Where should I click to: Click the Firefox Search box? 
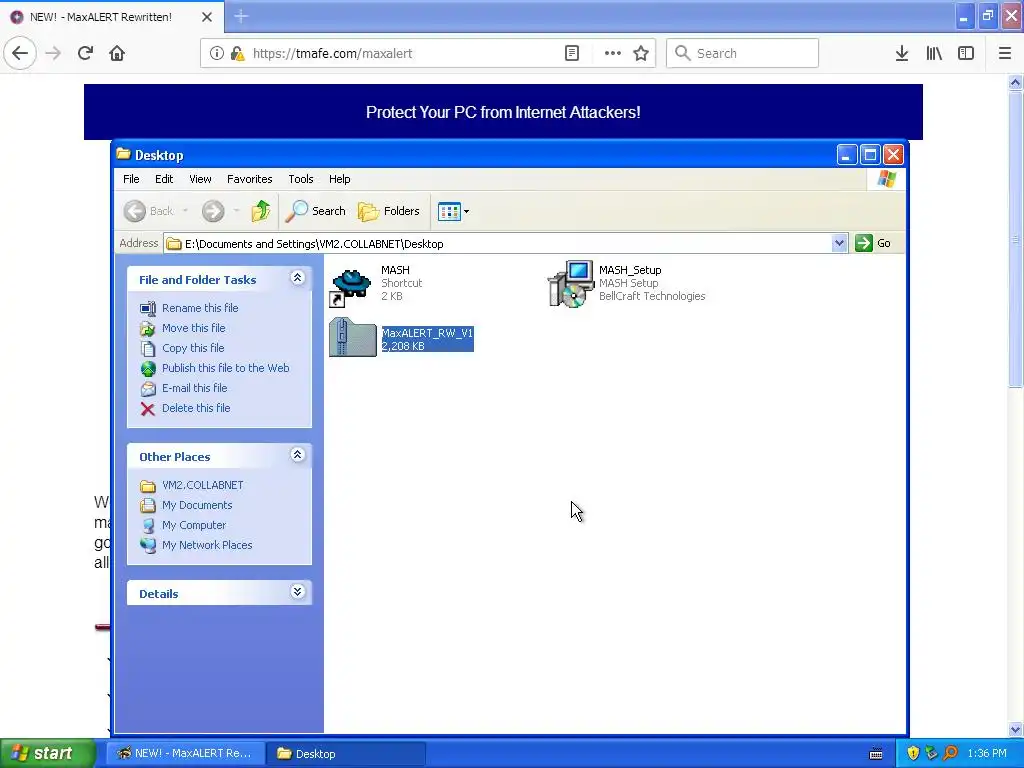coord(743,53)
